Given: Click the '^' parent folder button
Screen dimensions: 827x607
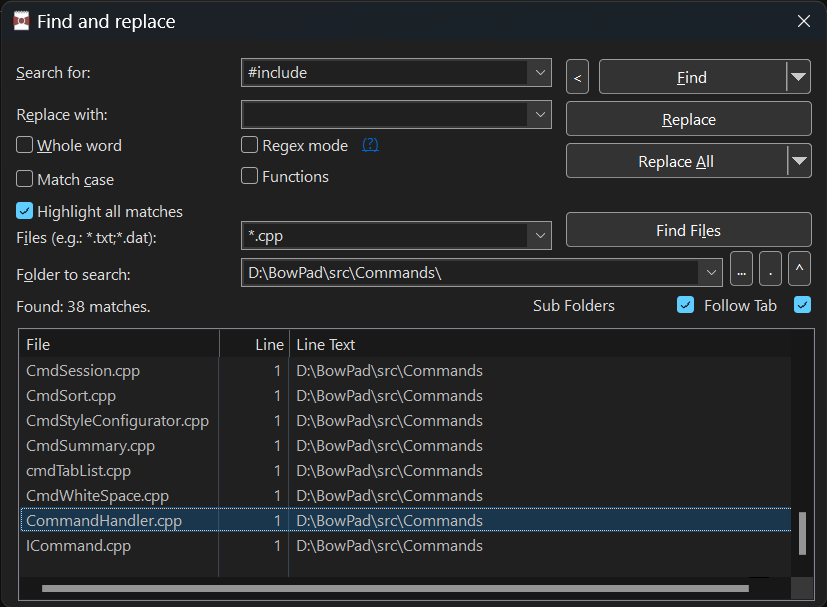Looking at the screenshot, I should pos(797,270).
